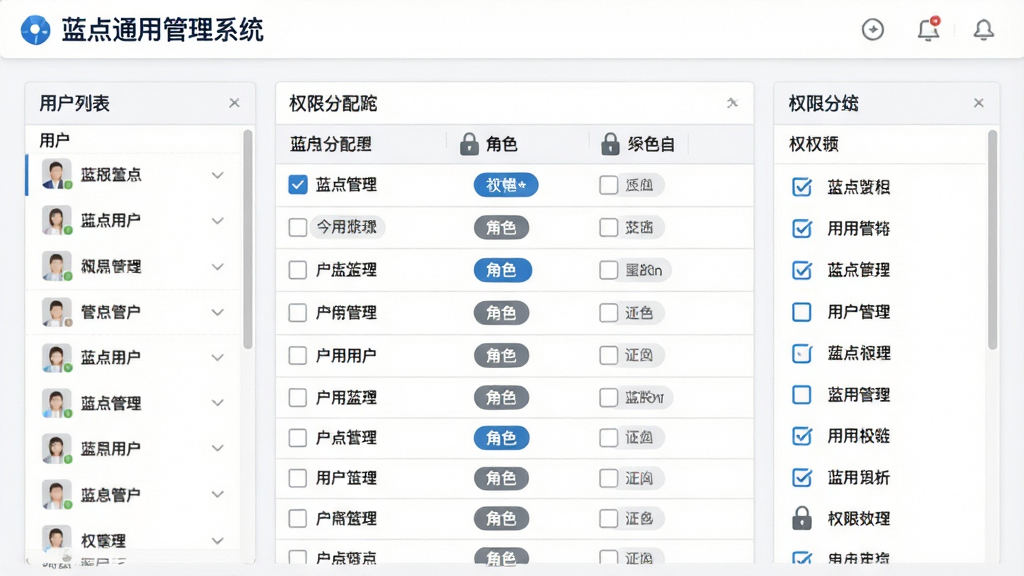Screen dimensions: 1024x576
Task: Click the lock icon next to 权限效理
Action: (801, 519)
